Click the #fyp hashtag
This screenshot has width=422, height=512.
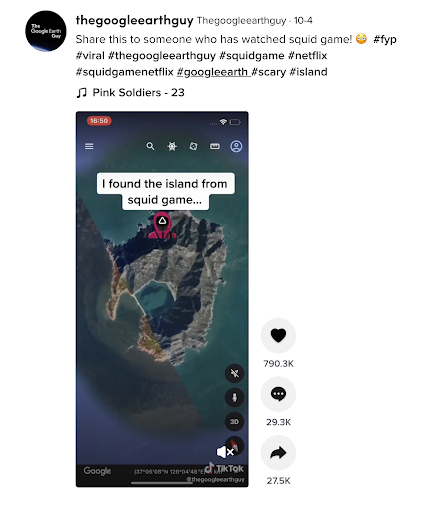tap(385, 39)
